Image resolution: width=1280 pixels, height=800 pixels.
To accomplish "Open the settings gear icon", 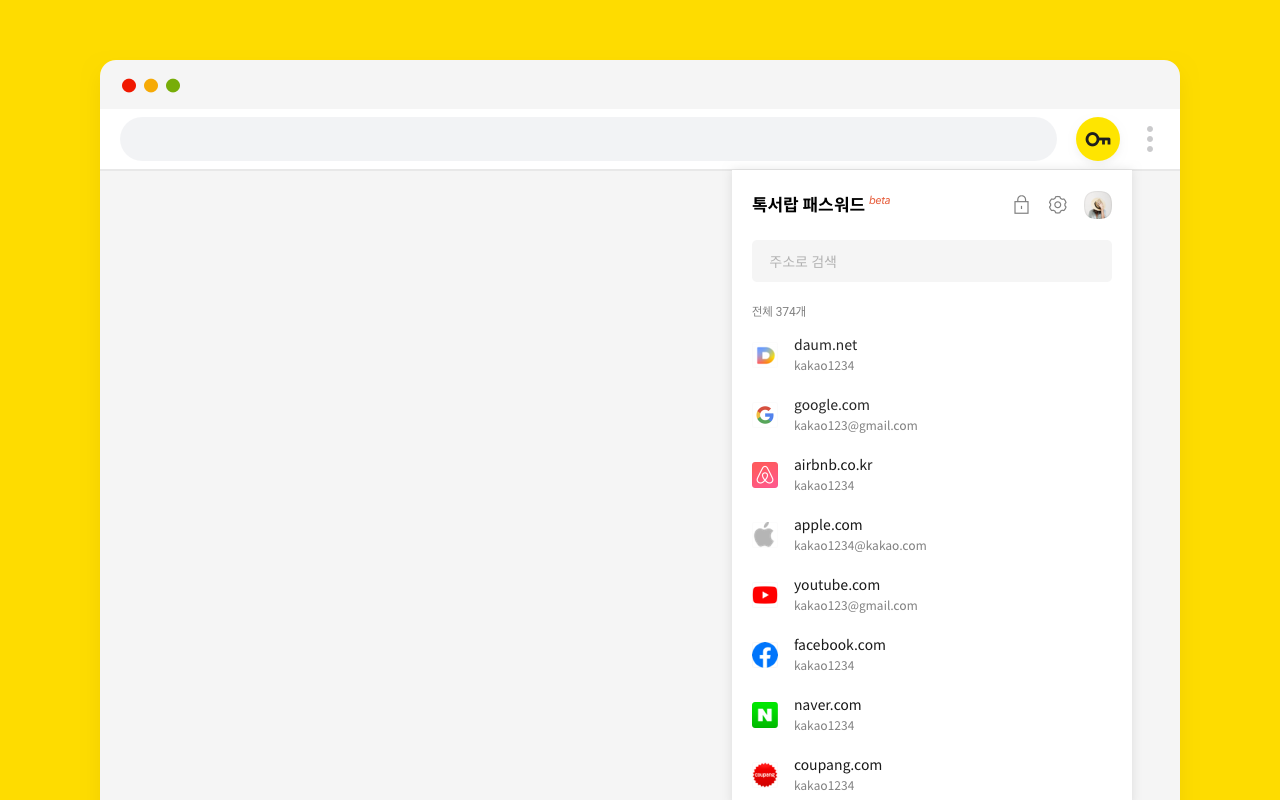I will pyautogui.click(x=1057, y=204).
